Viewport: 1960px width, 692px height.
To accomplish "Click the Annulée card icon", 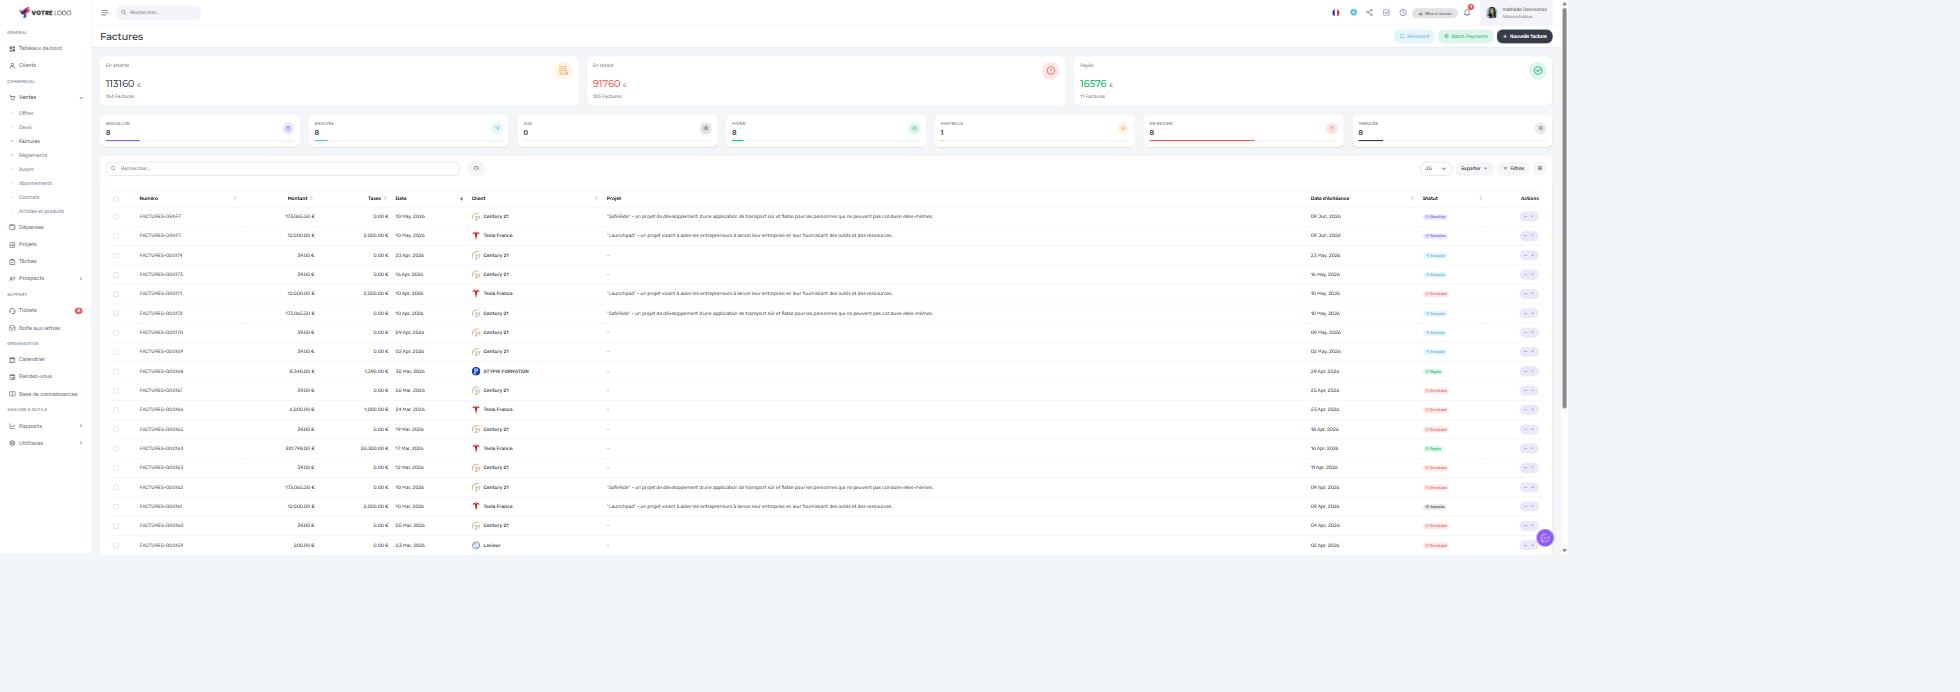I will tap(1540, 128).
